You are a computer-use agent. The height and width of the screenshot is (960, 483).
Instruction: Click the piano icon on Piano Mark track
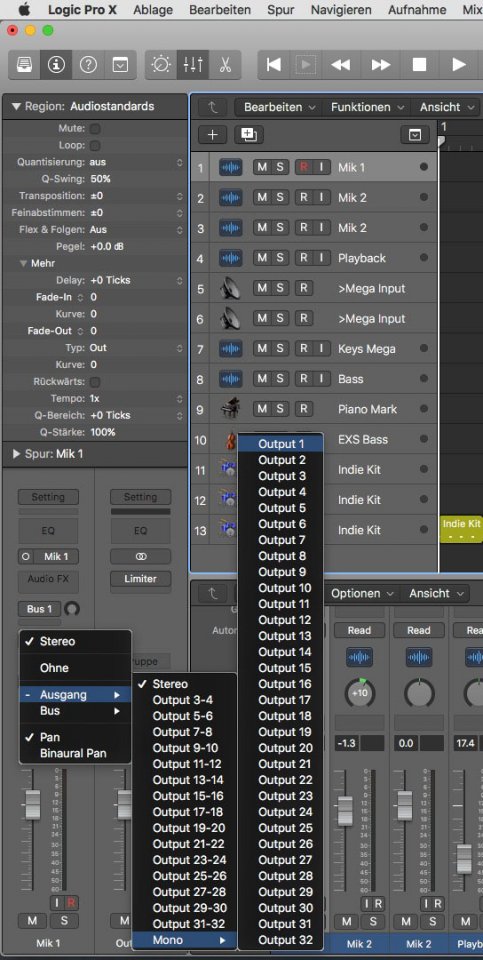[230, 409]
